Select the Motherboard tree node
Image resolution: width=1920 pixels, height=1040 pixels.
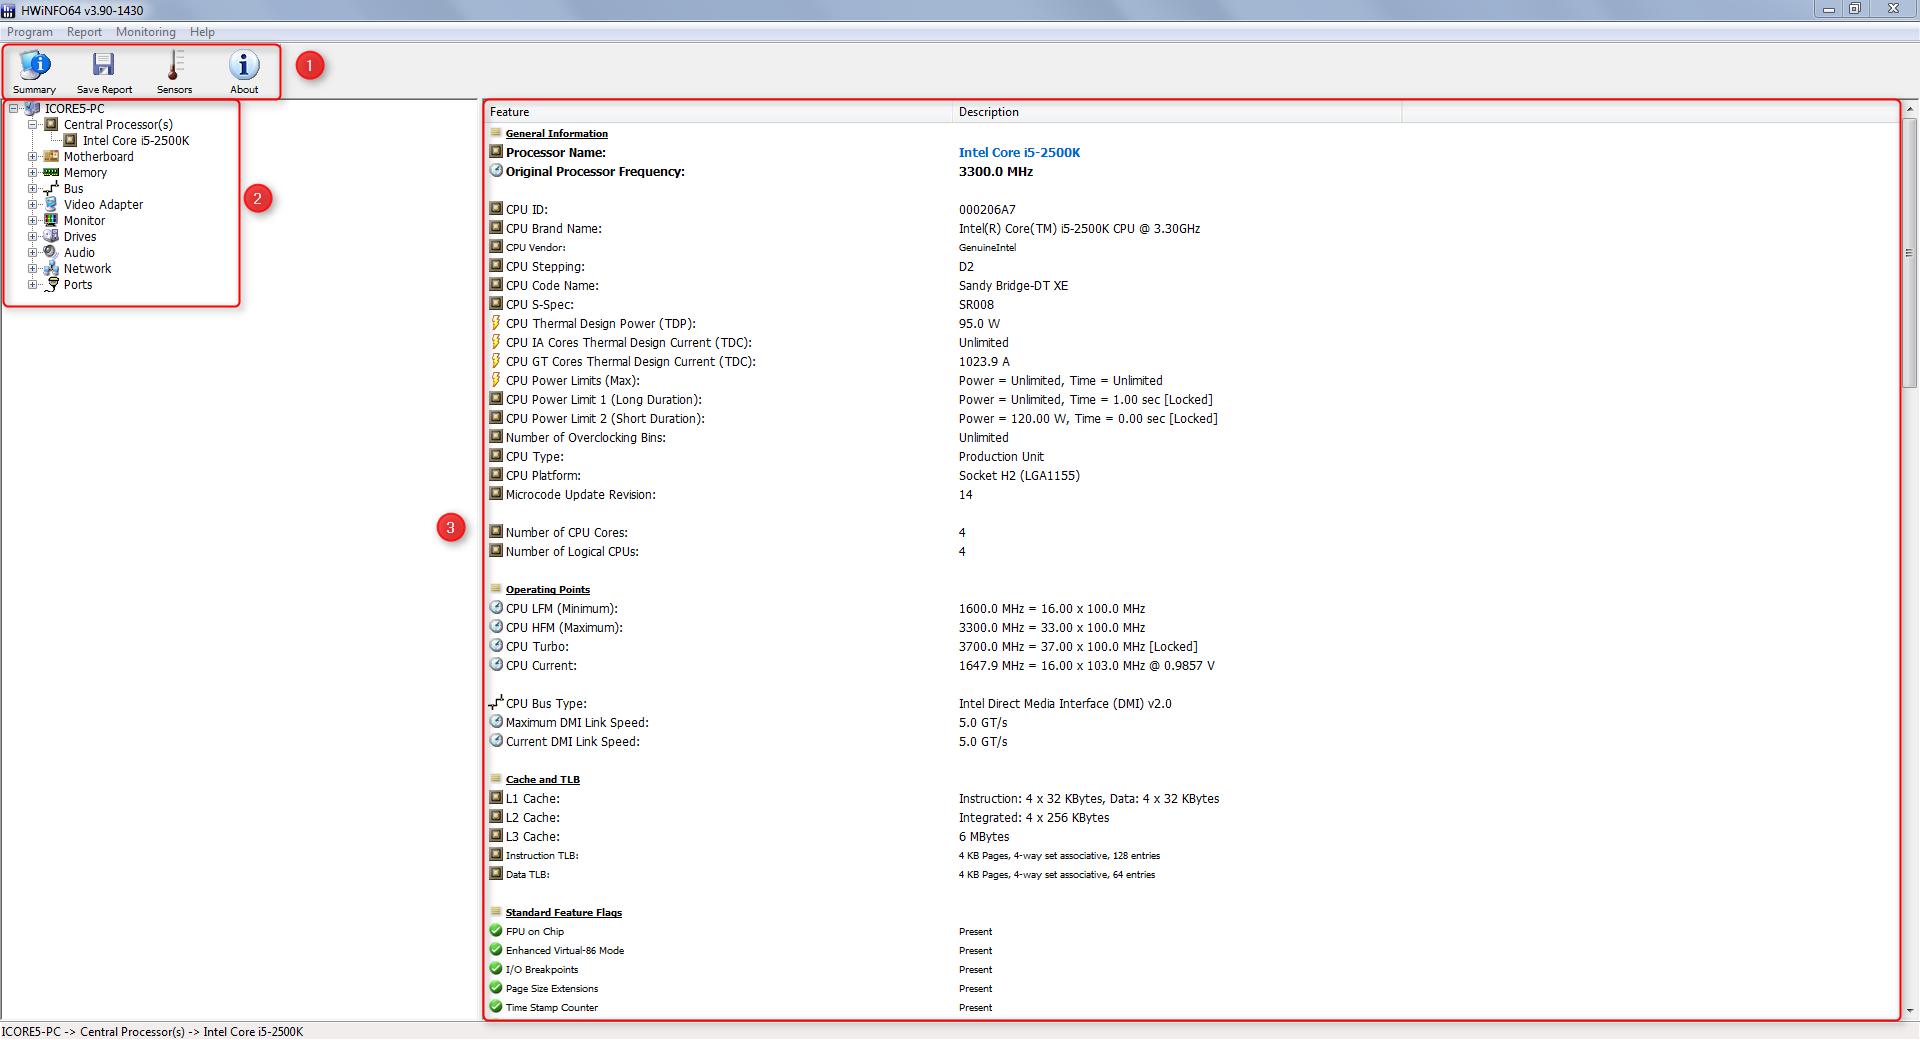(x=98, y=157)
